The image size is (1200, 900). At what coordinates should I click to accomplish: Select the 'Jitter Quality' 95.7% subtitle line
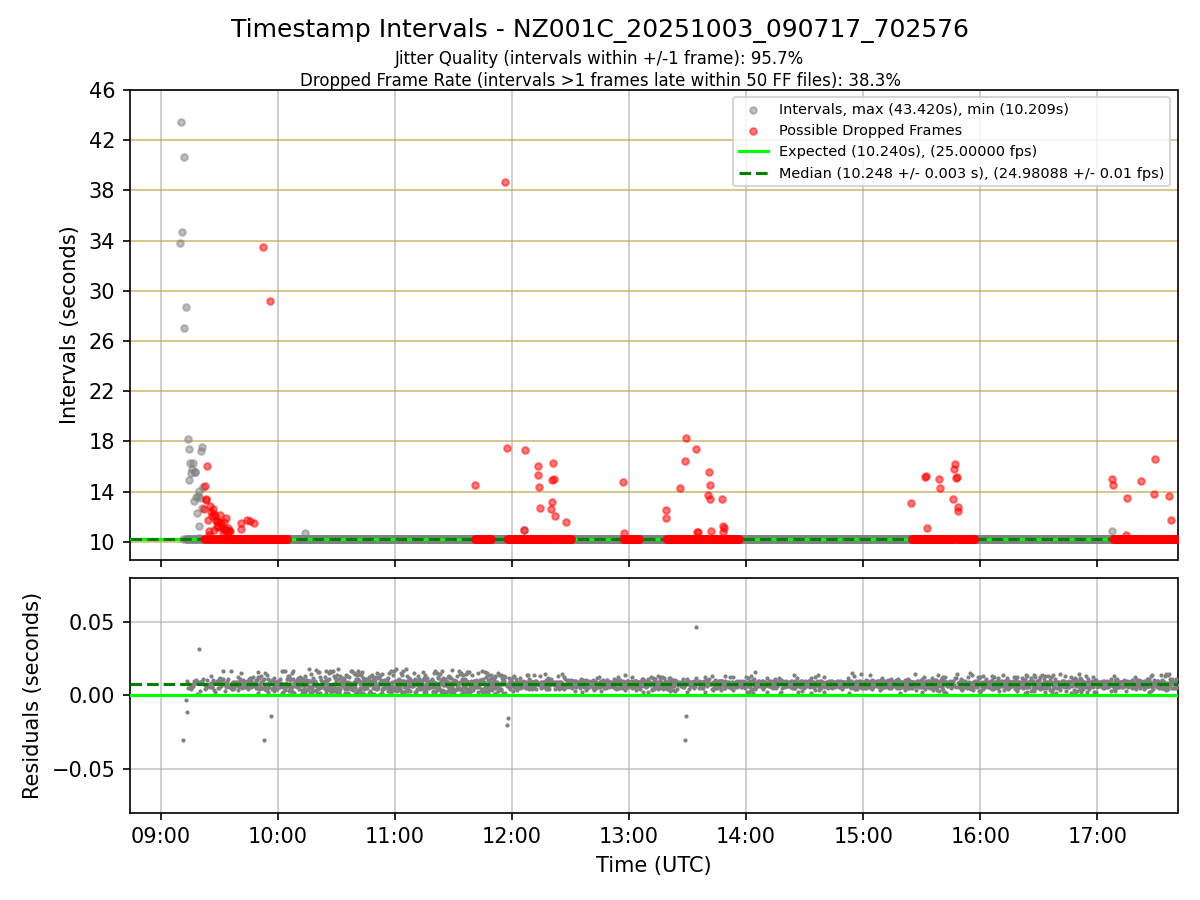[x=599, y=59]
